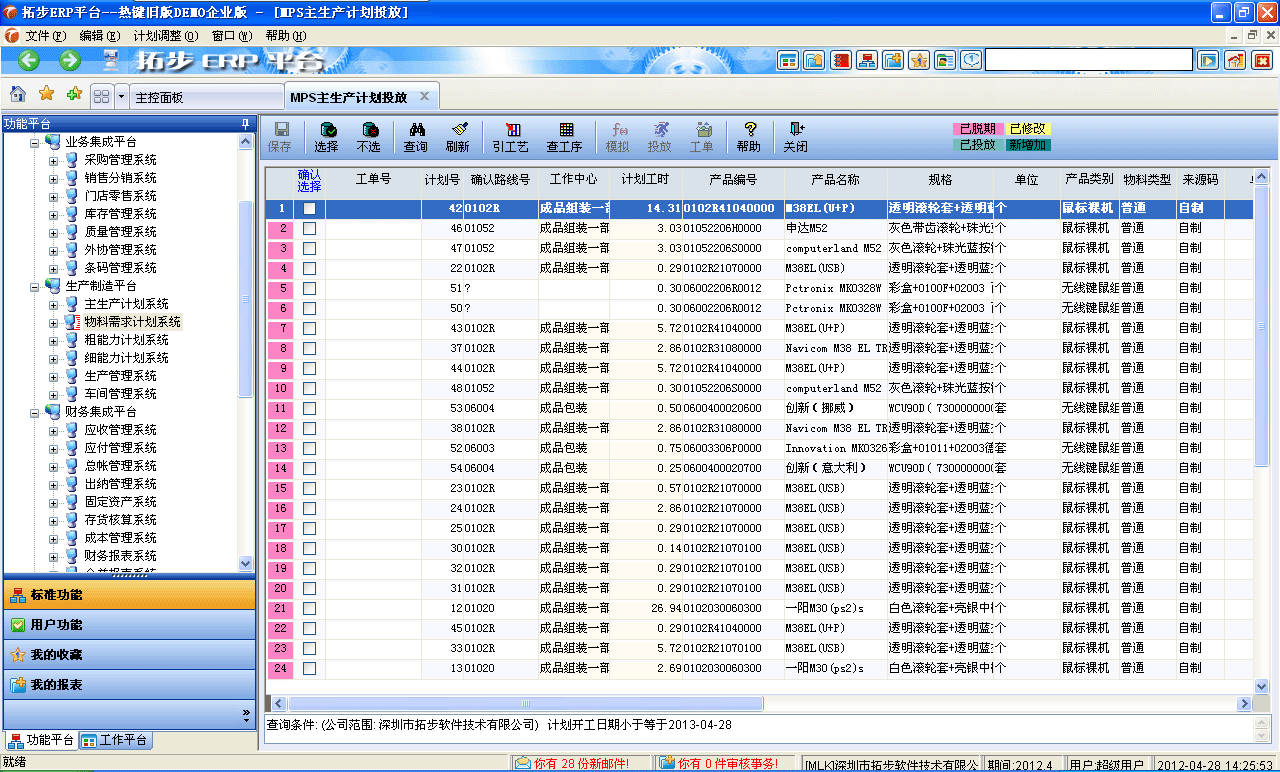This screenshot has height=772, width=1280.
Task: Refresh the plan list with 刷新
Action: 459,133
